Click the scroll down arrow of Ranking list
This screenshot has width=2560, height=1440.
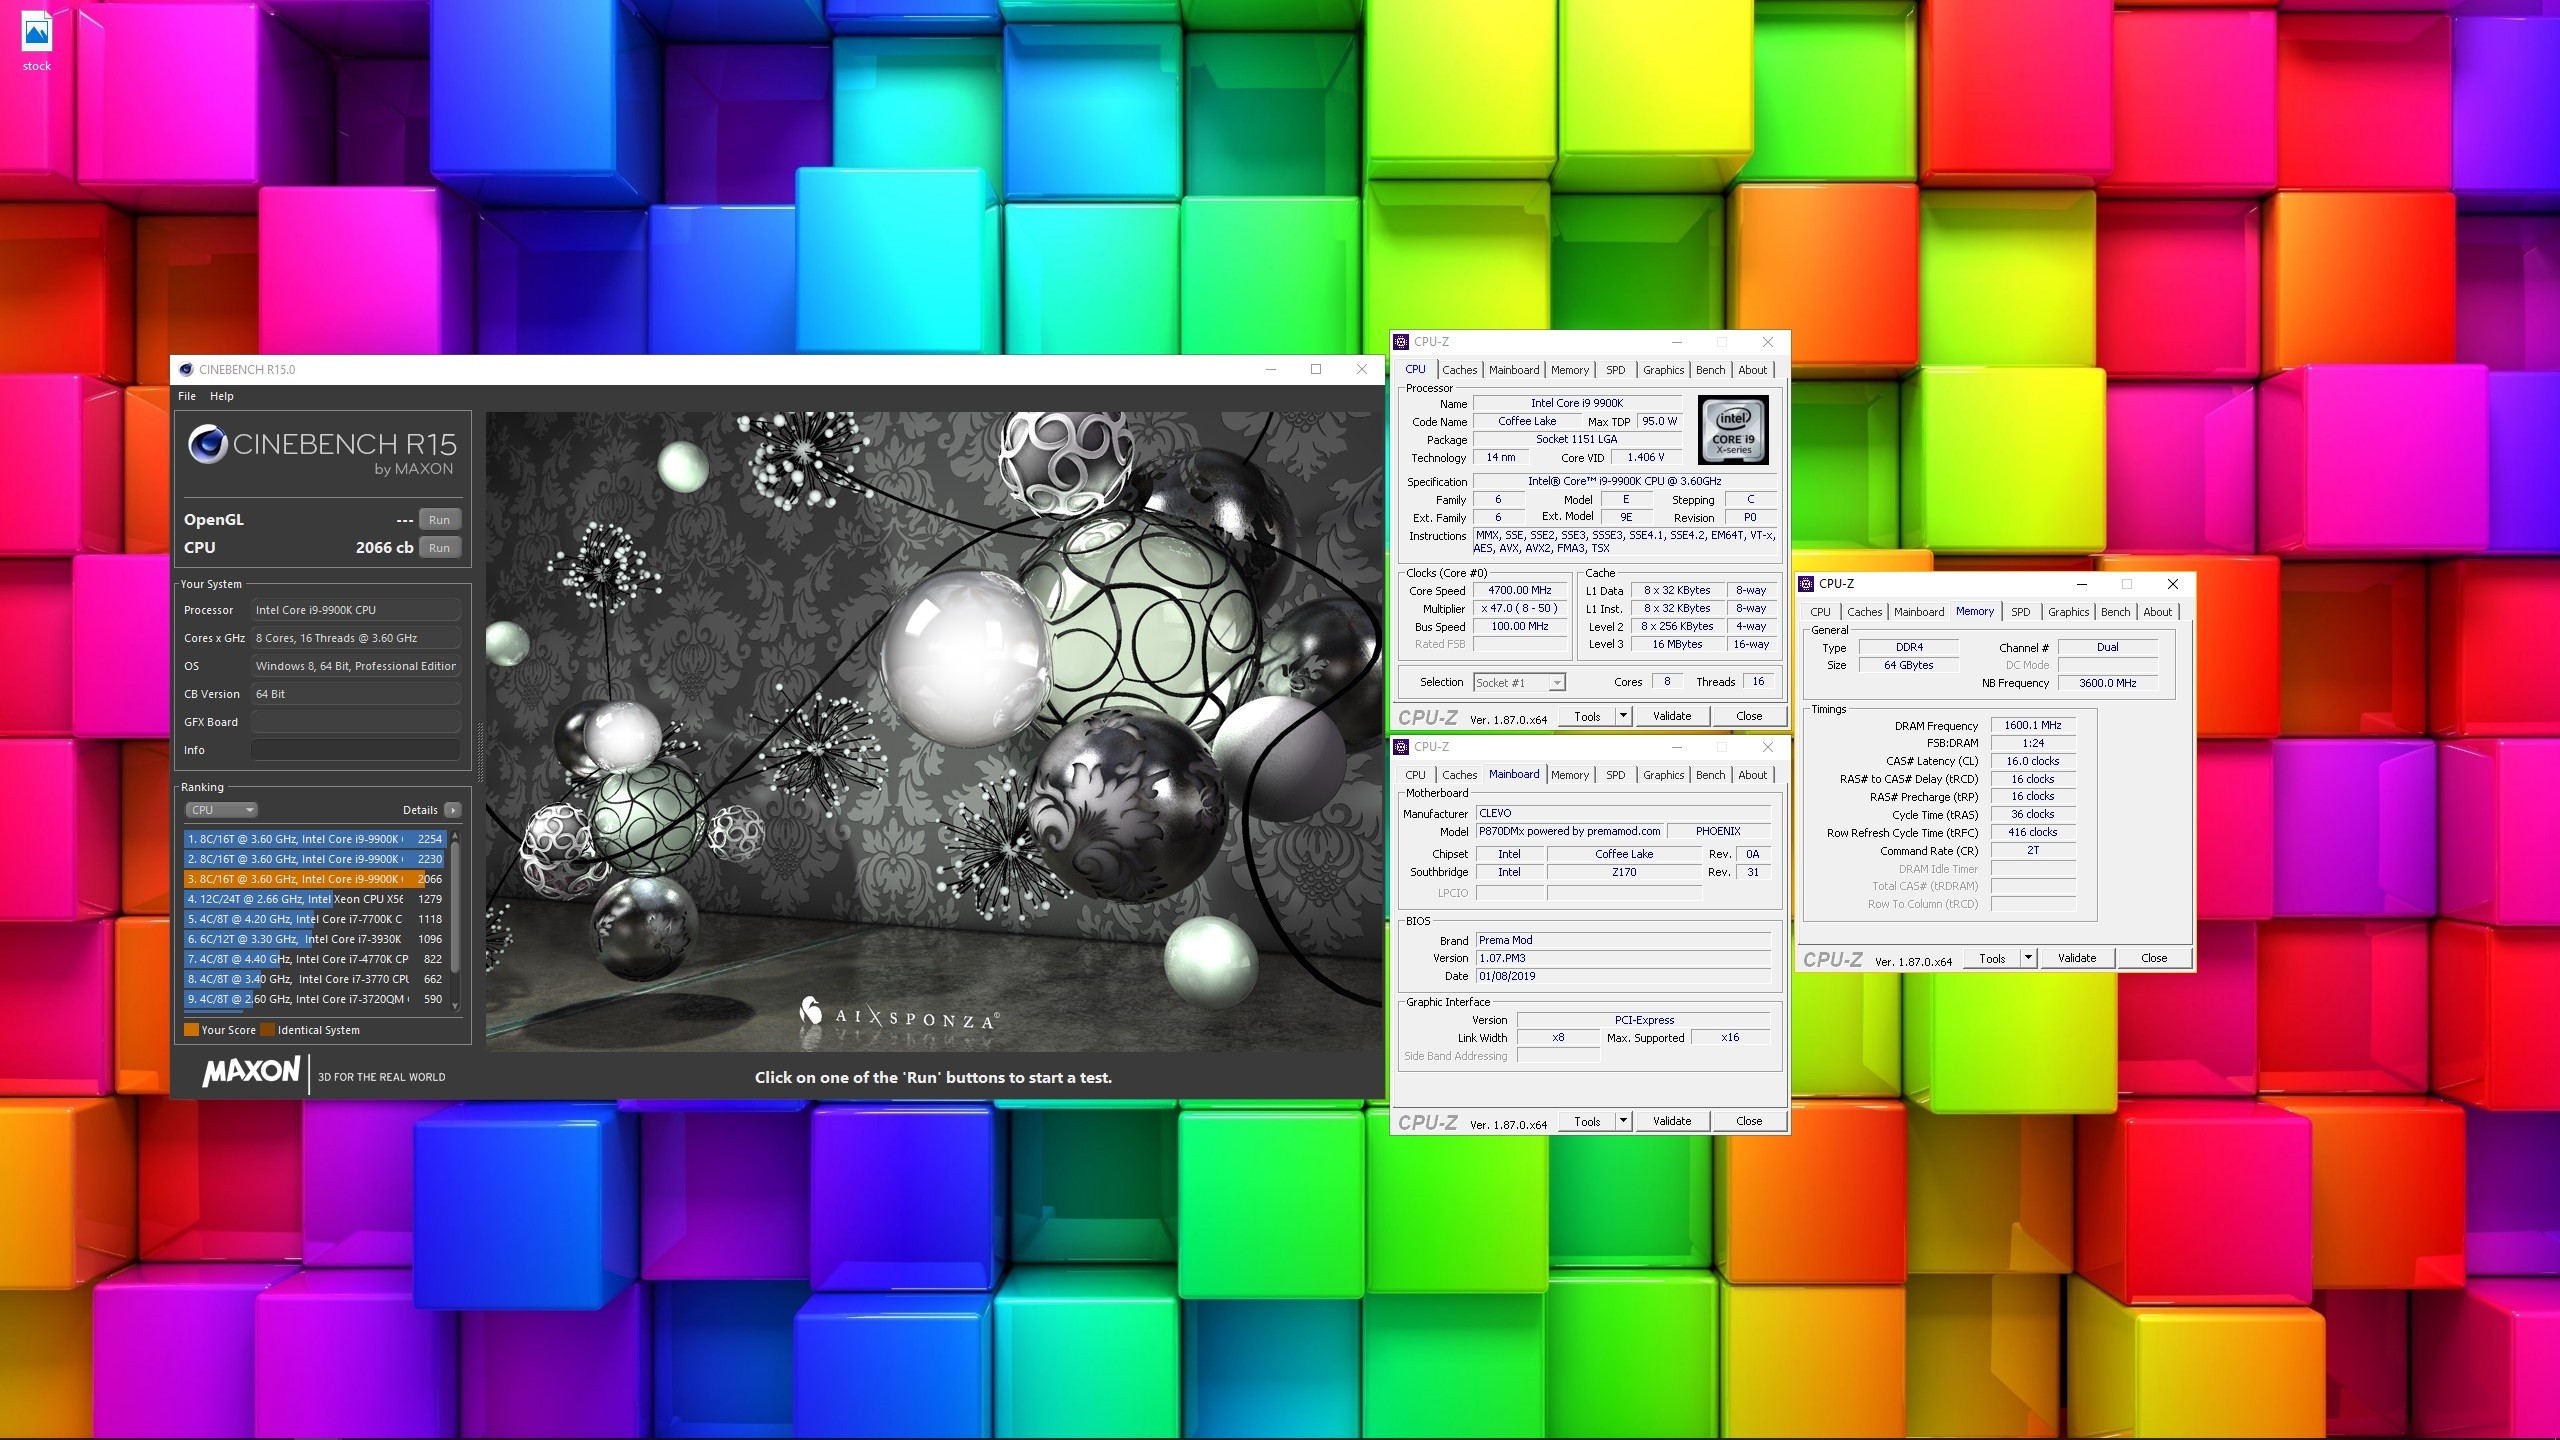[456, 1006]
